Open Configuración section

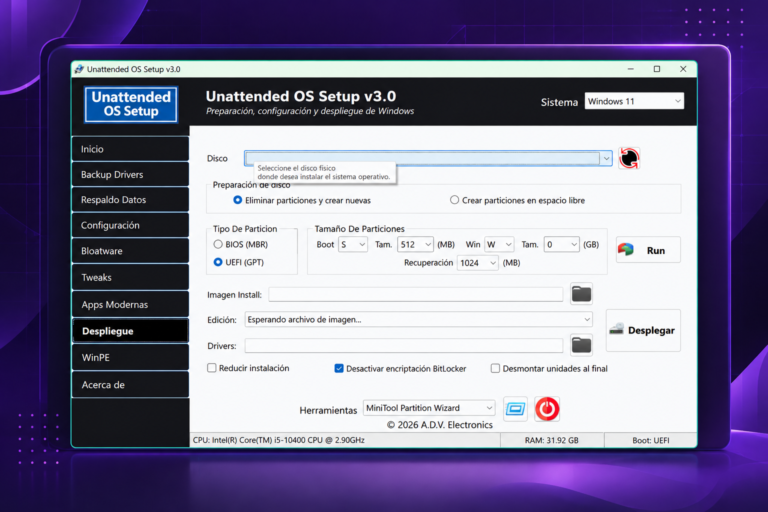(x=130, y=225)
